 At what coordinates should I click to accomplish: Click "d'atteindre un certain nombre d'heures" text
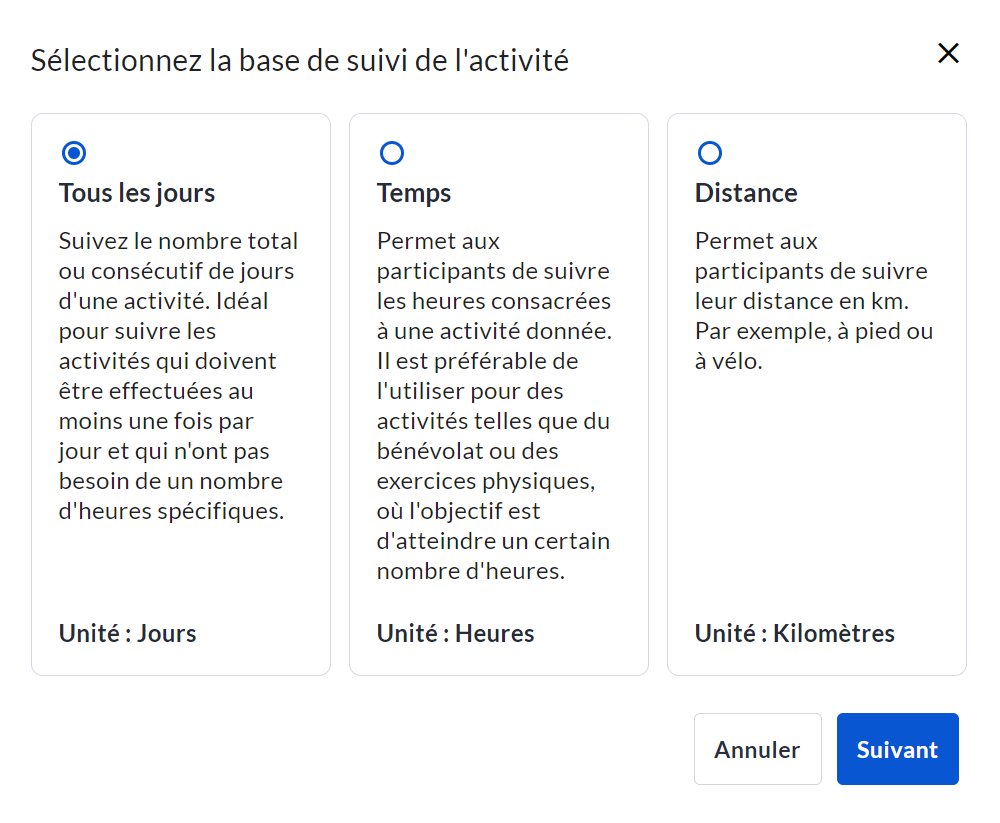[493, 556]
